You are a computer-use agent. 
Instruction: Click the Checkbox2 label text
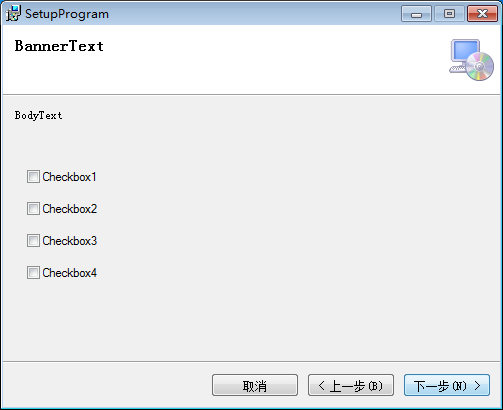point(70,209)
